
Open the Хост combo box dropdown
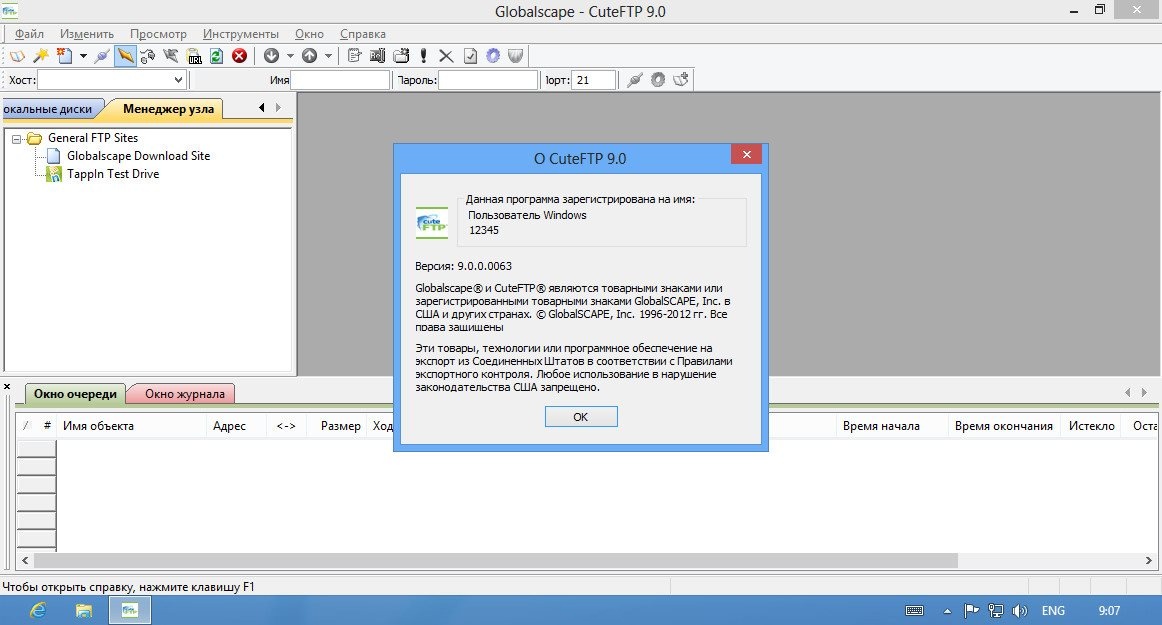[x=178, y=79]
